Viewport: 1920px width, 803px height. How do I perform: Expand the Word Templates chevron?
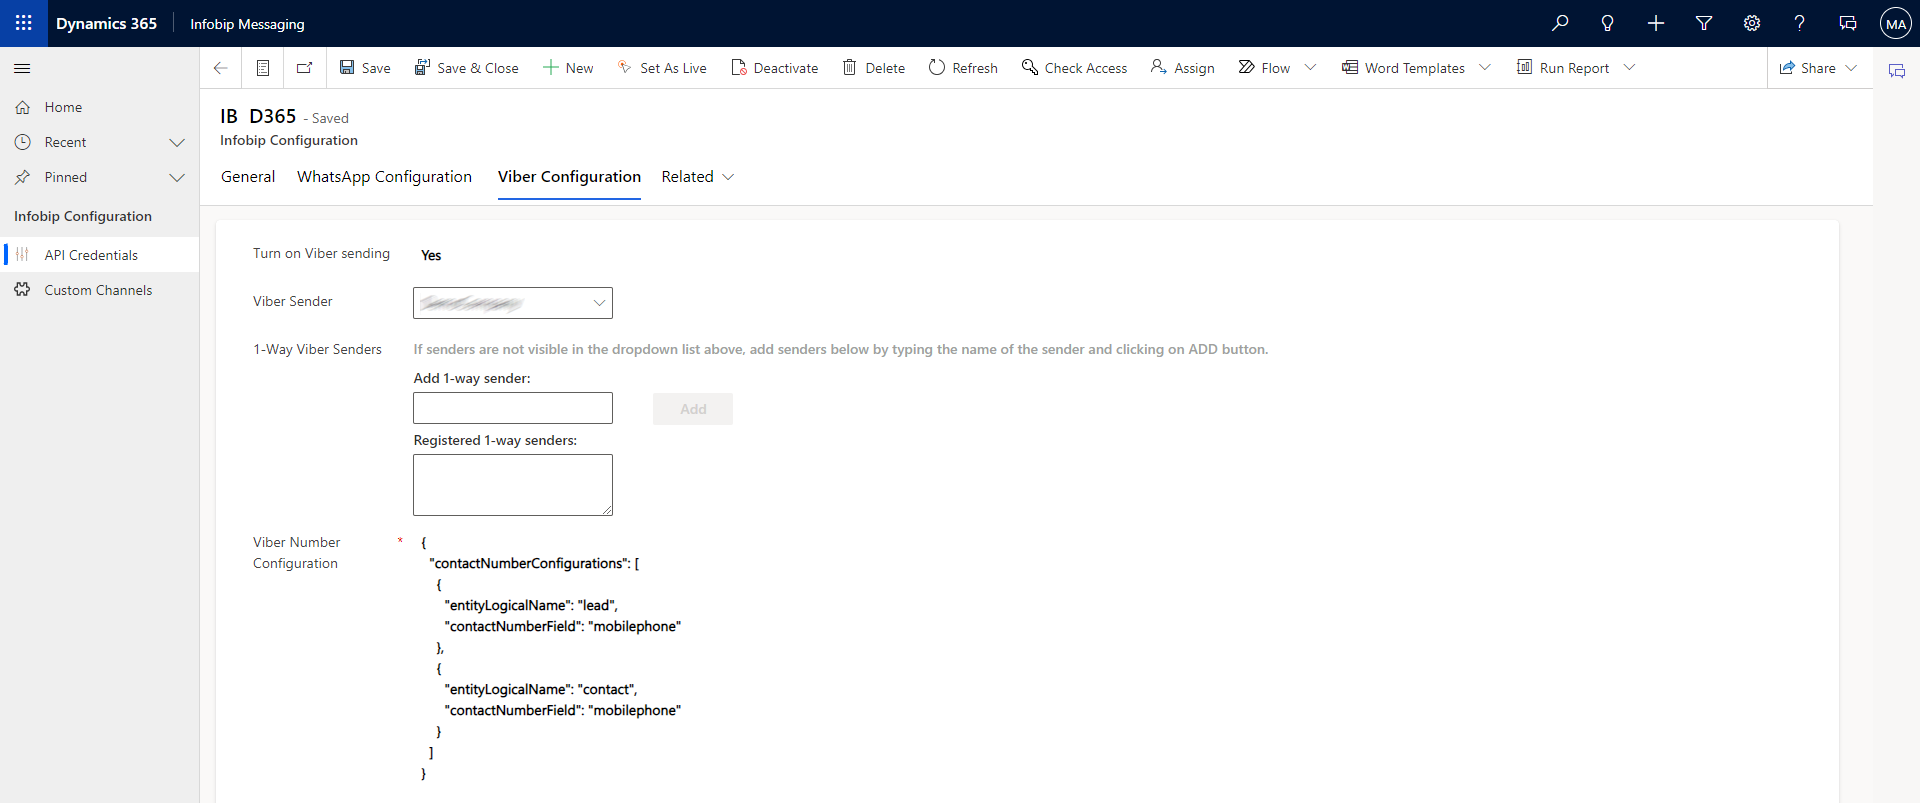click(1485, 68)
